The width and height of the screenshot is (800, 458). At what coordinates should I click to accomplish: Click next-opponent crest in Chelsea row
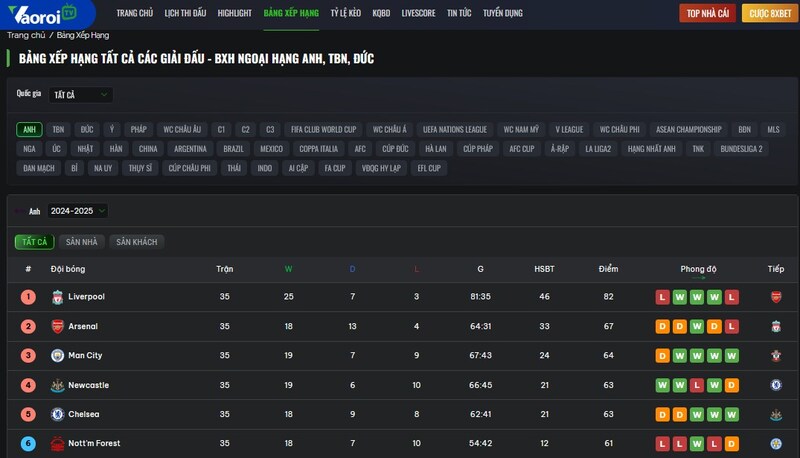tap(776, 414)
